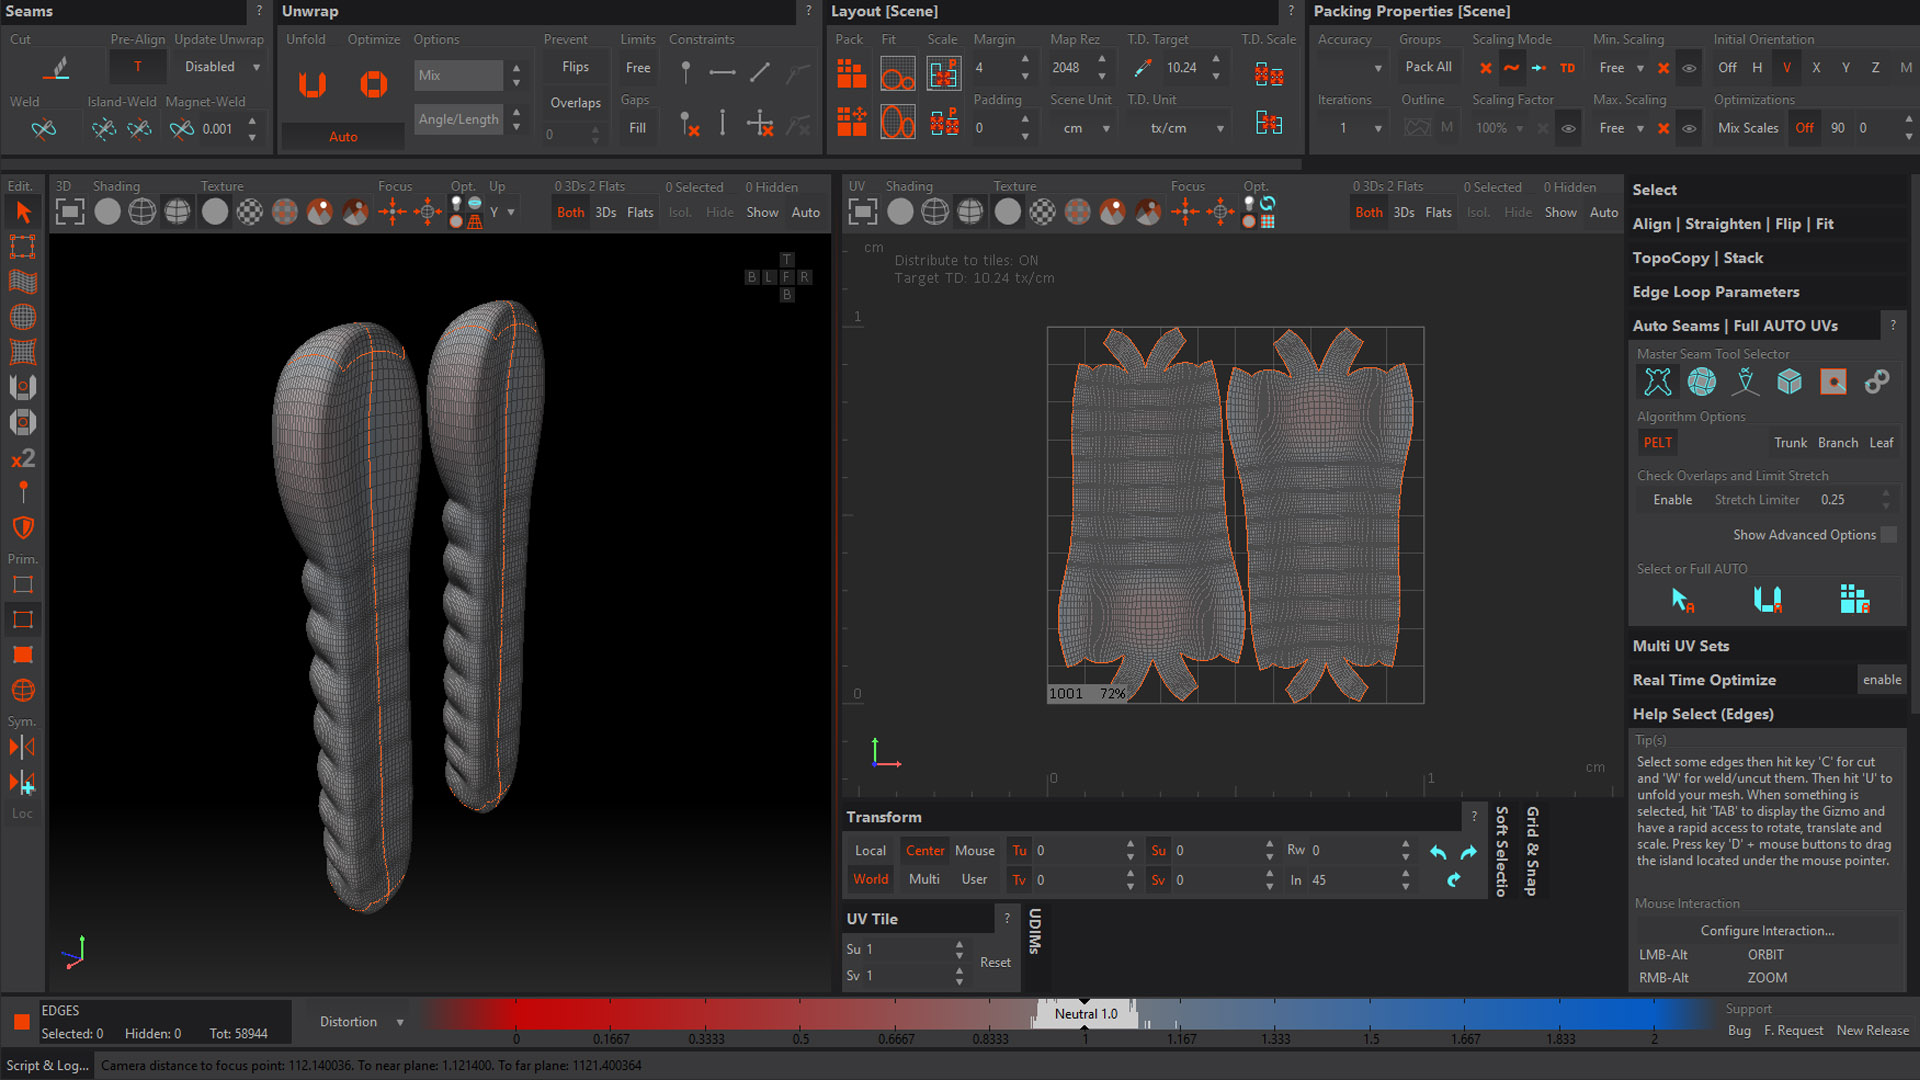Select the PELT seam tool icon

click(1657, 381)
